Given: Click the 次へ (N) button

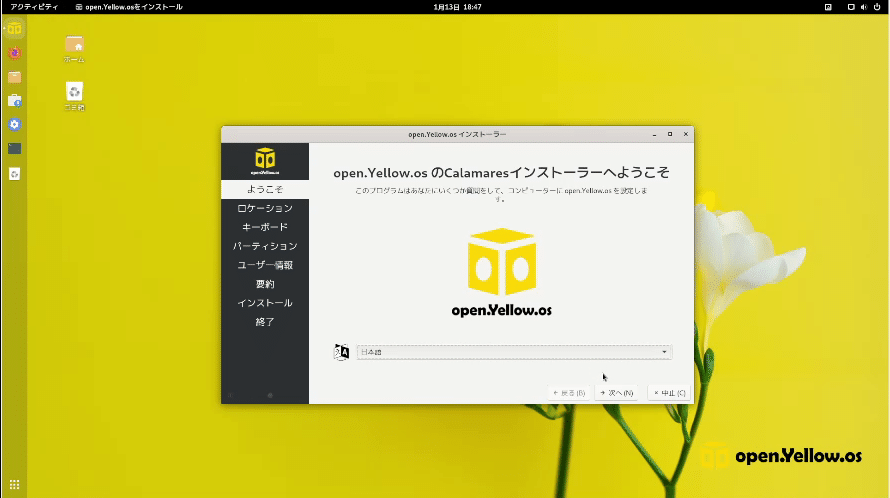Looking at the screenshot, I should click(x=616, y=393).
